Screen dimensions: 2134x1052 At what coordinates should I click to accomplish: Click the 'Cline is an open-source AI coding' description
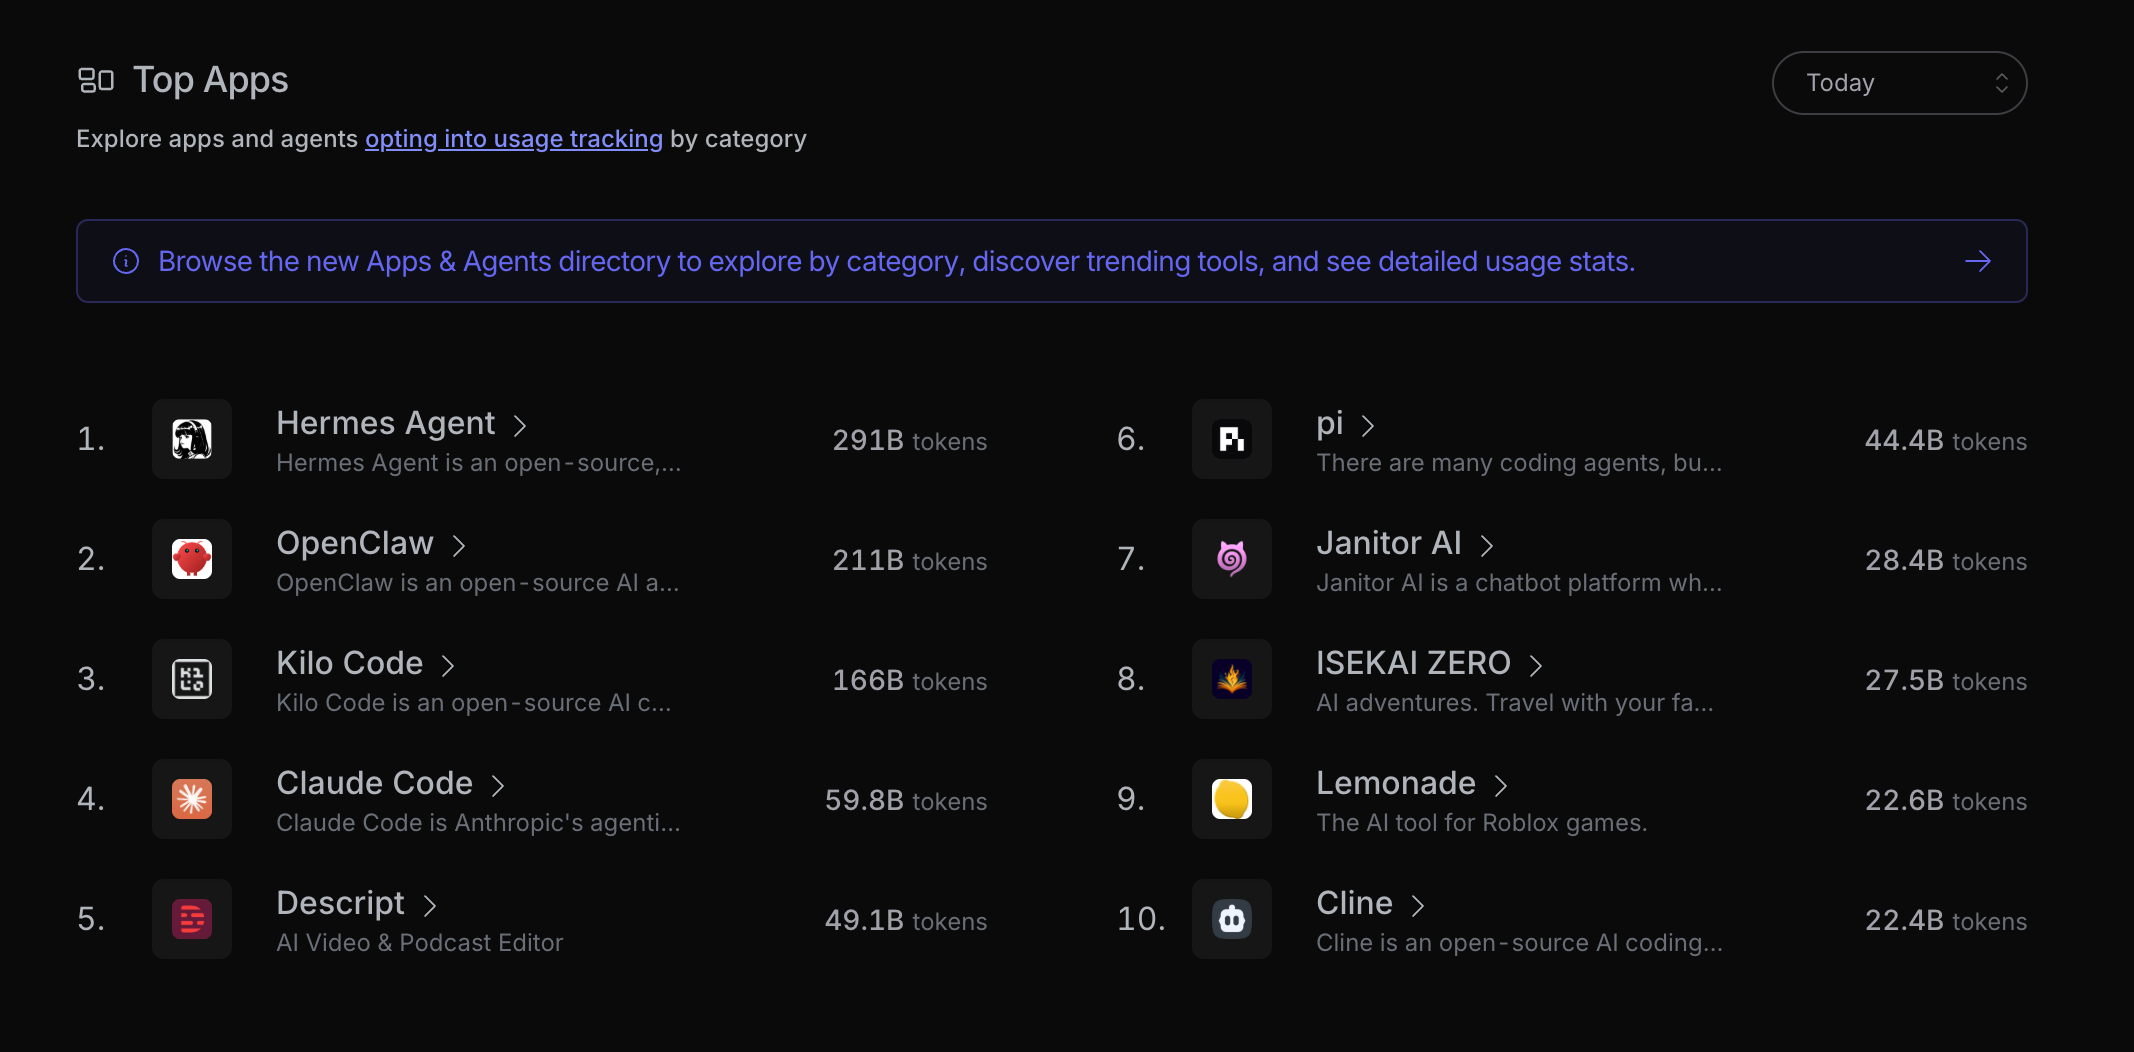[x=1519, y=943]
